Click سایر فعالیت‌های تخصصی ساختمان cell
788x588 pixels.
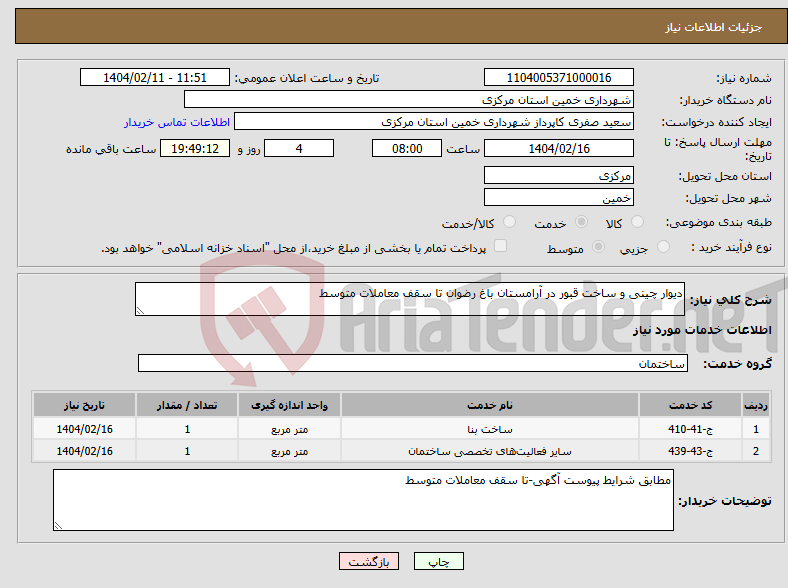[x=490, y=451]
